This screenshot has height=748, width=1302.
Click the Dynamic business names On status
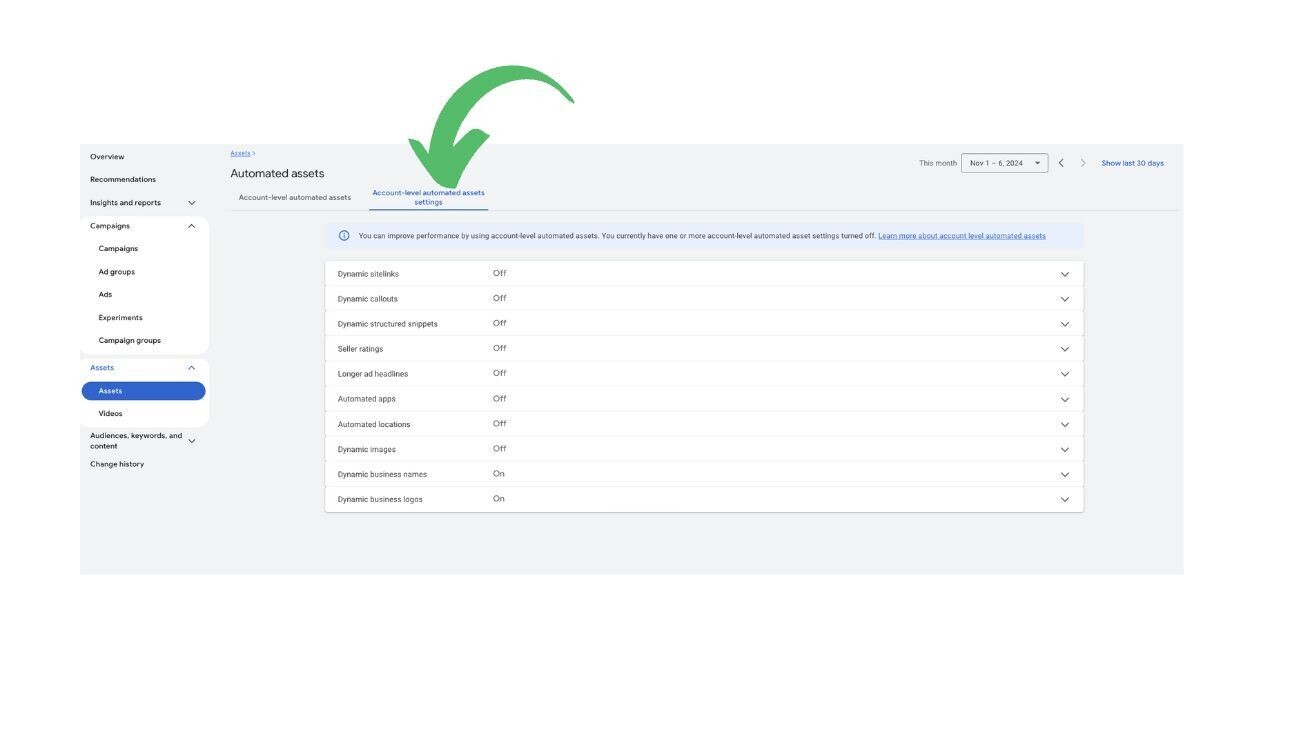coord(498,474)
